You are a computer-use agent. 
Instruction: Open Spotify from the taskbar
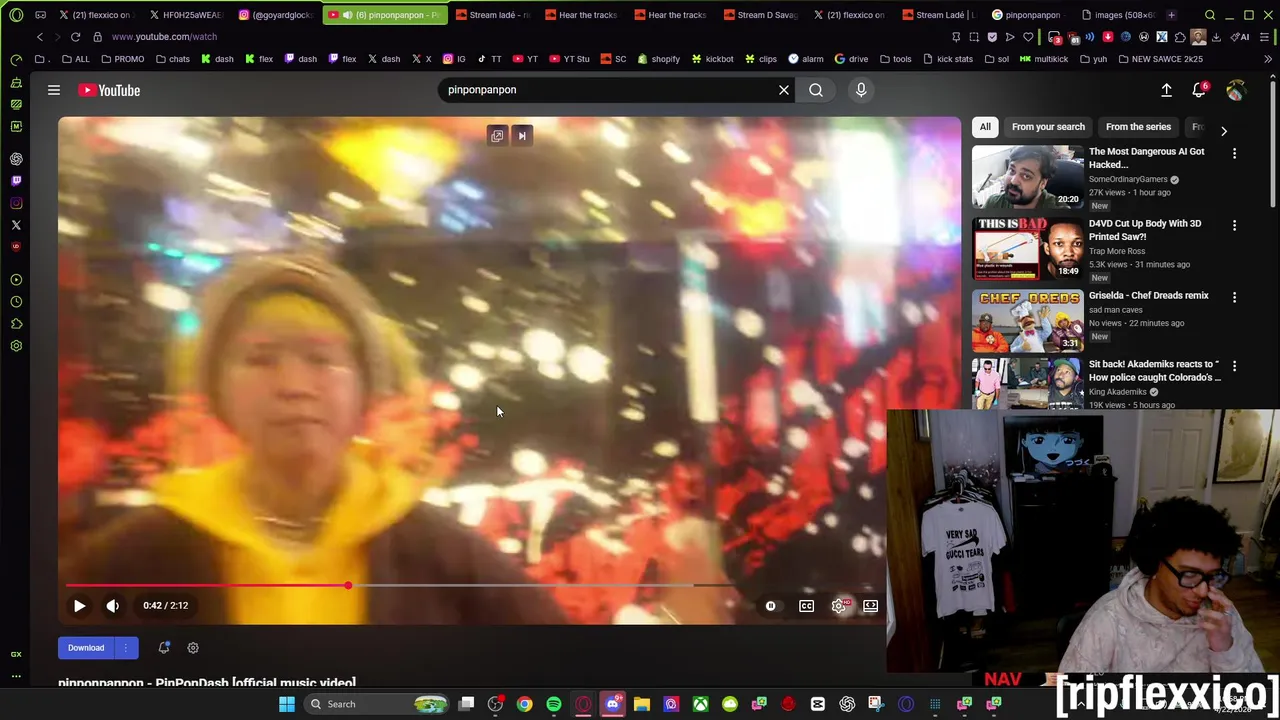tap(554, 704)
